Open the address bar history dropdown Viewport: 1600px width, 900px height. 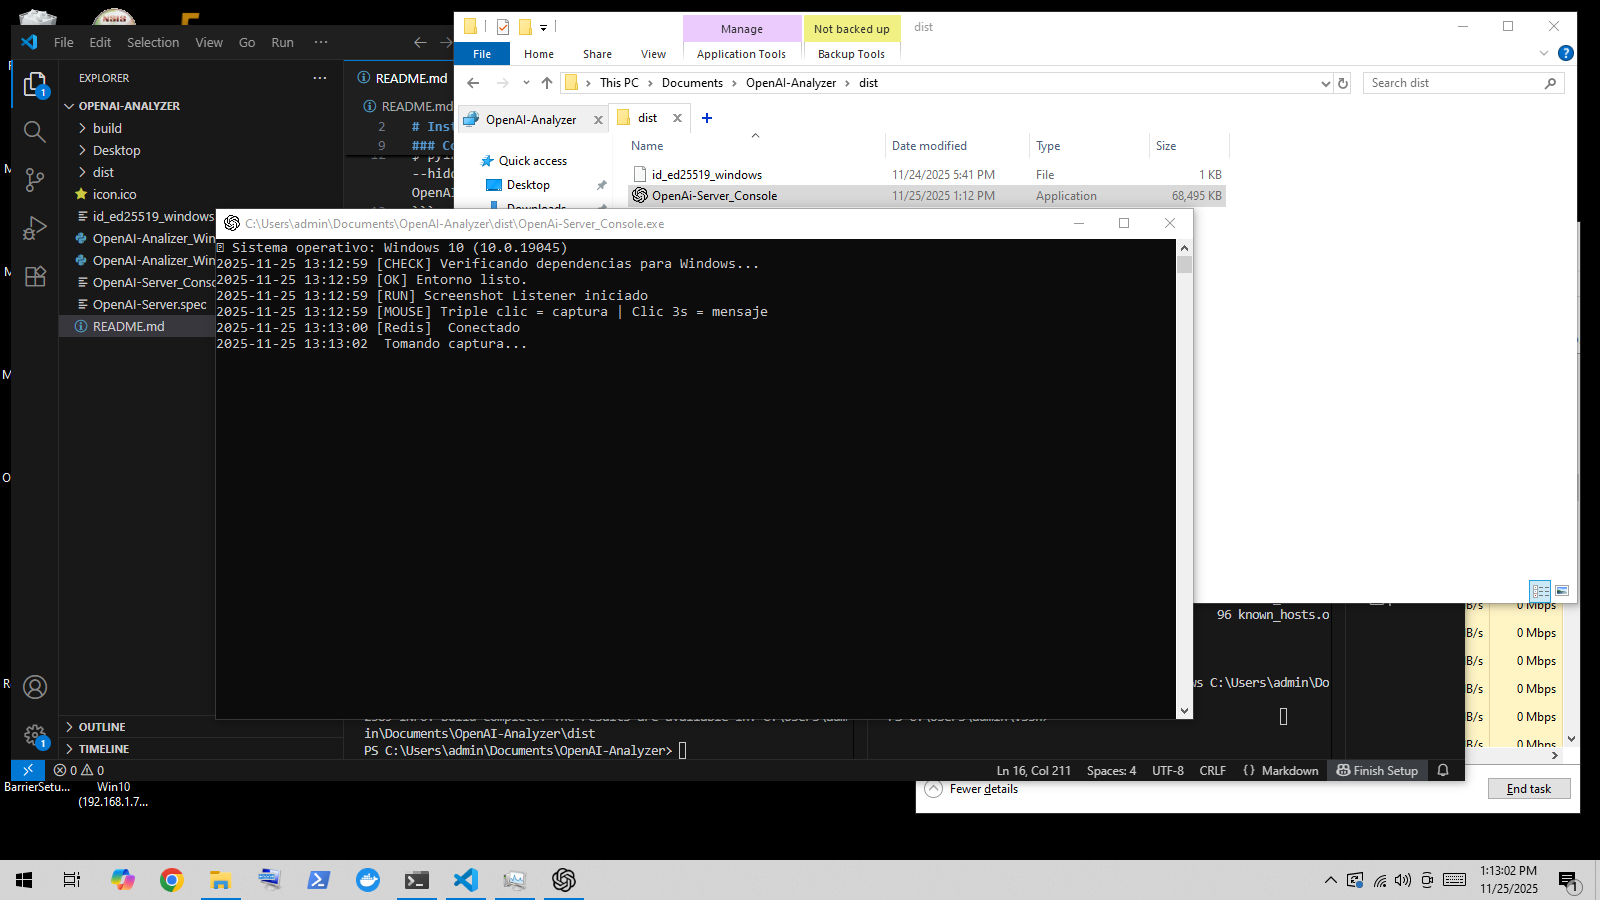point(1325,83)
